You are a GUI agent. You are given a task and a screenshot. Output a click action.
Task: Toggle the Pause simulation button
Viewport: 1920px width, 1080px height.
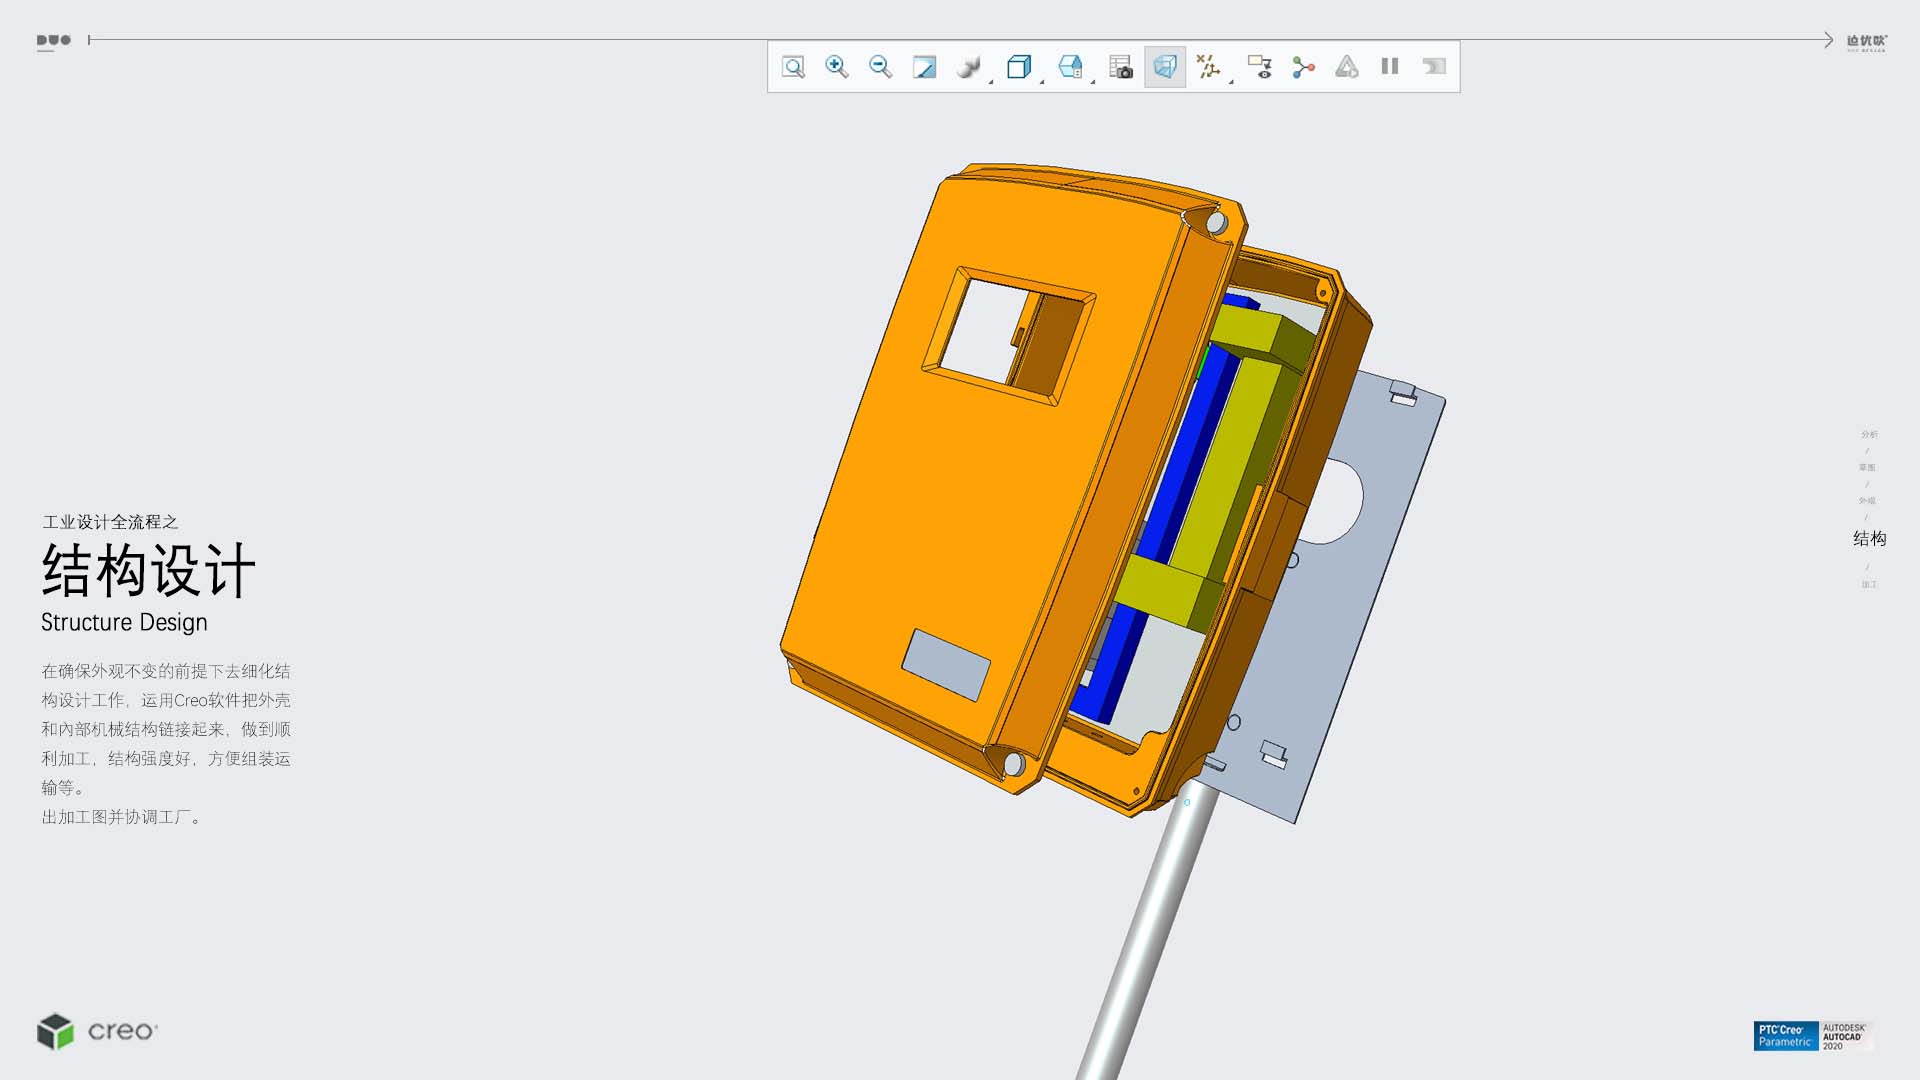tap(1390, 67)
